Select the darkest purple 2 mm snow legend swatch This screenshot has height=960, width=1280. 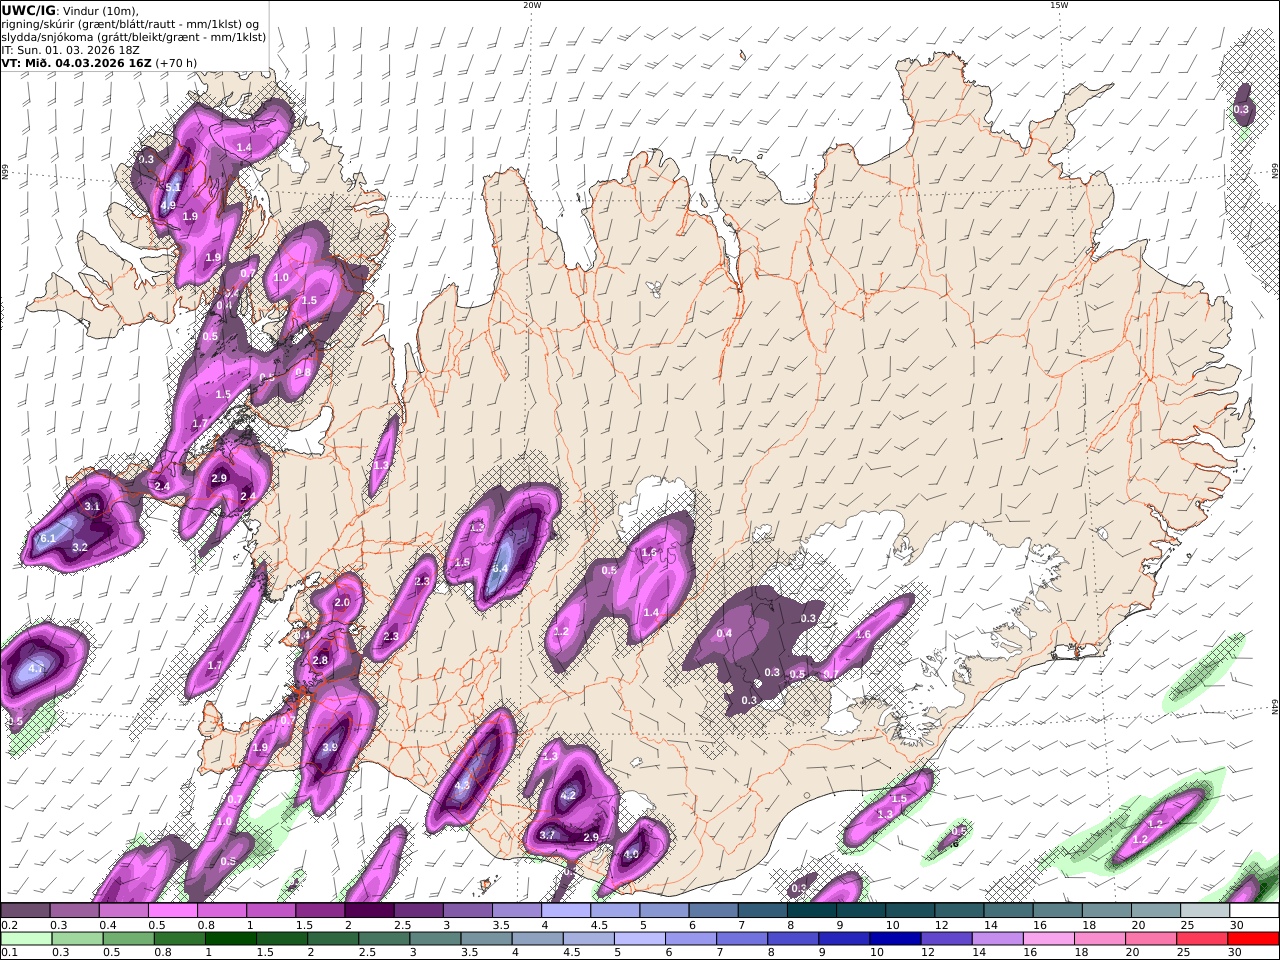point(369,910)
